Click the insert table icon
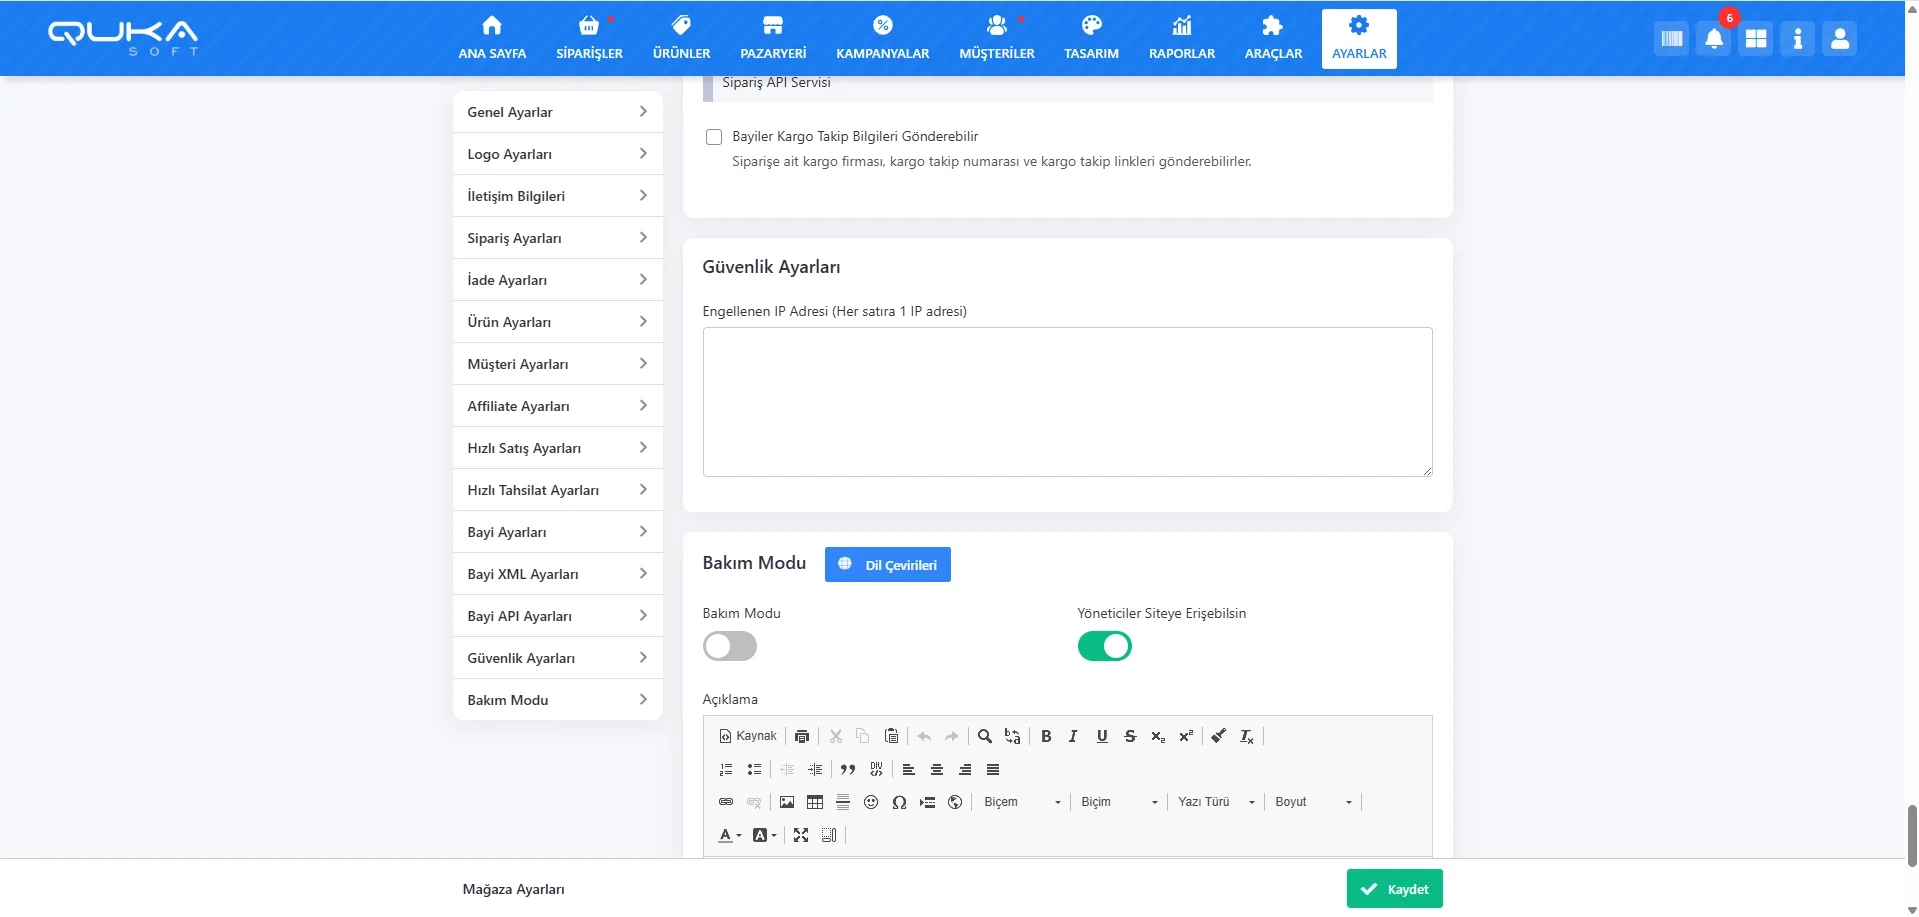 [815, 802]
